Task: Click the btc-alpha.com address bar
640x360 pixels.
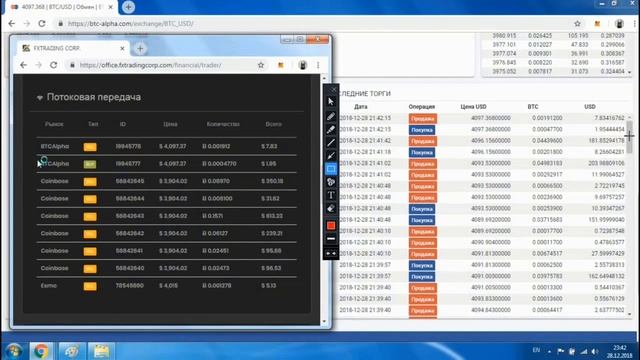Action: tap(314, 24)
